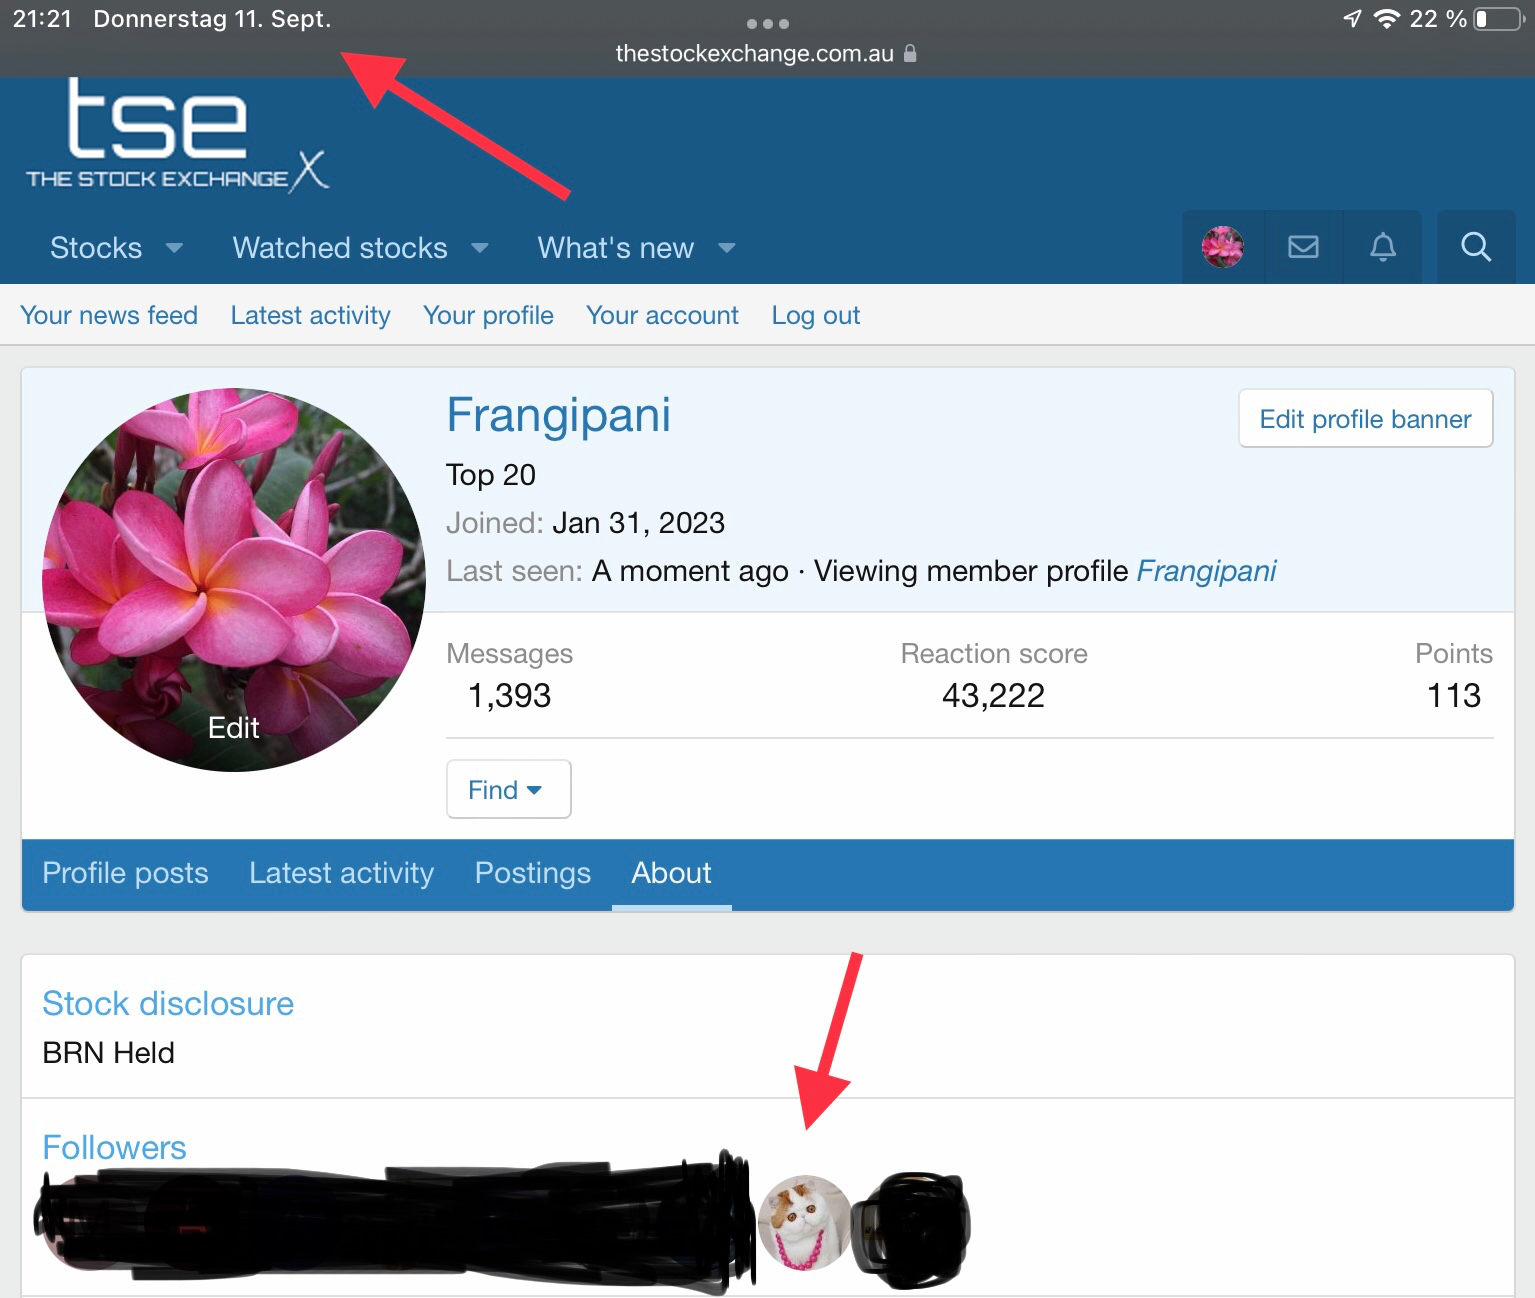Screen dimensions: 1535x1298
Task: Expand the Stocks dropdown arrow
Action: [174, 248]
